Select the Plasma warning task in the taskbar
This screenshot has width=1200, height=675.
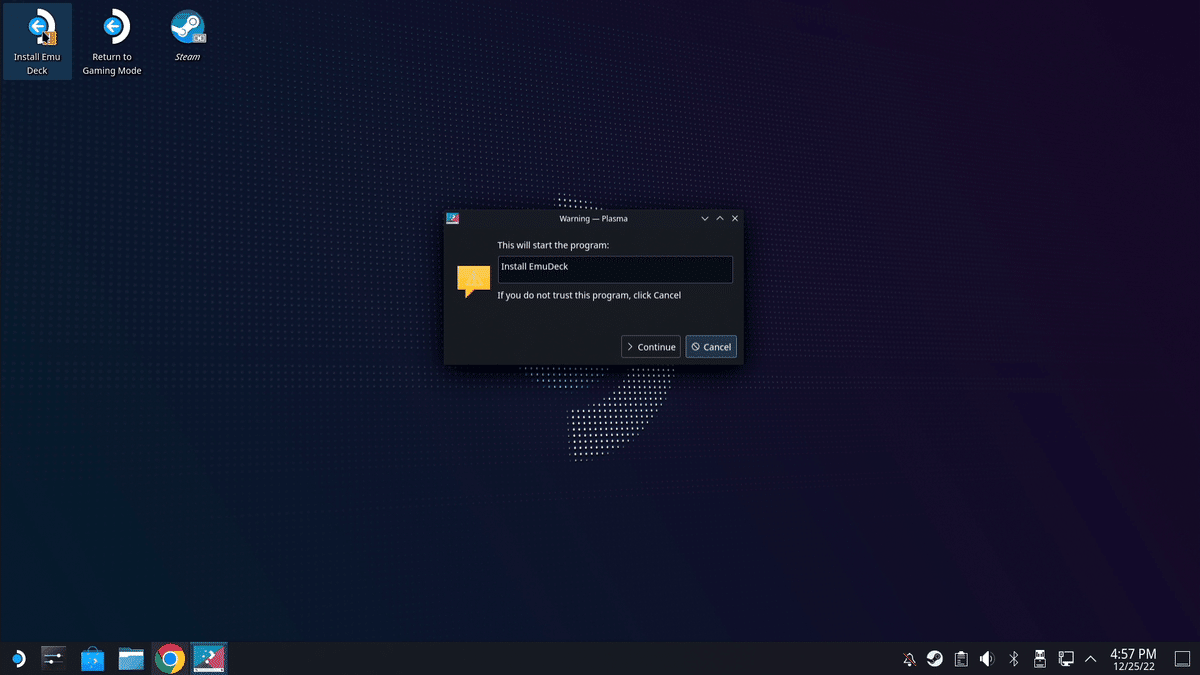pos(209,658)
